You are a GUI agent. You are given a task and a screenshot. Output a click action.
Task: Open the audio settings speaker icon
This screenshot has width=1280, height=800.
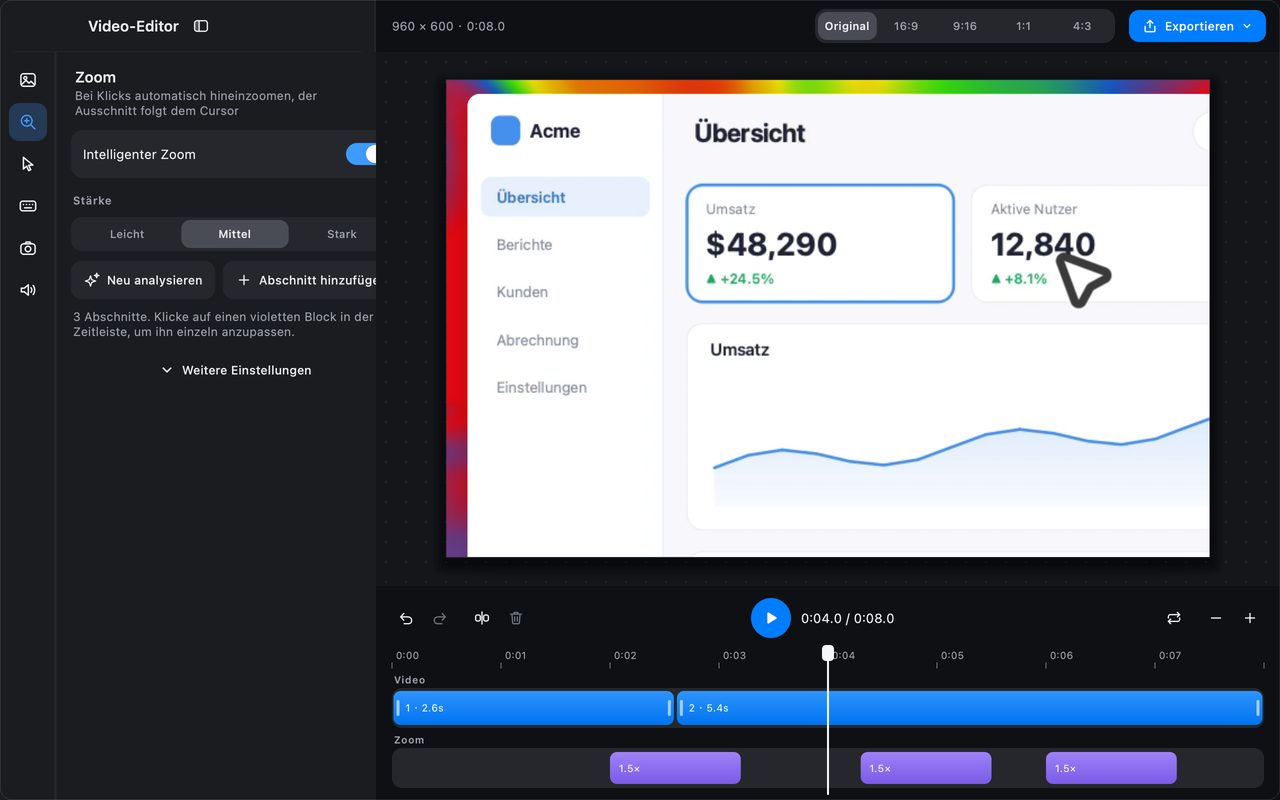[x=28, y=290]
